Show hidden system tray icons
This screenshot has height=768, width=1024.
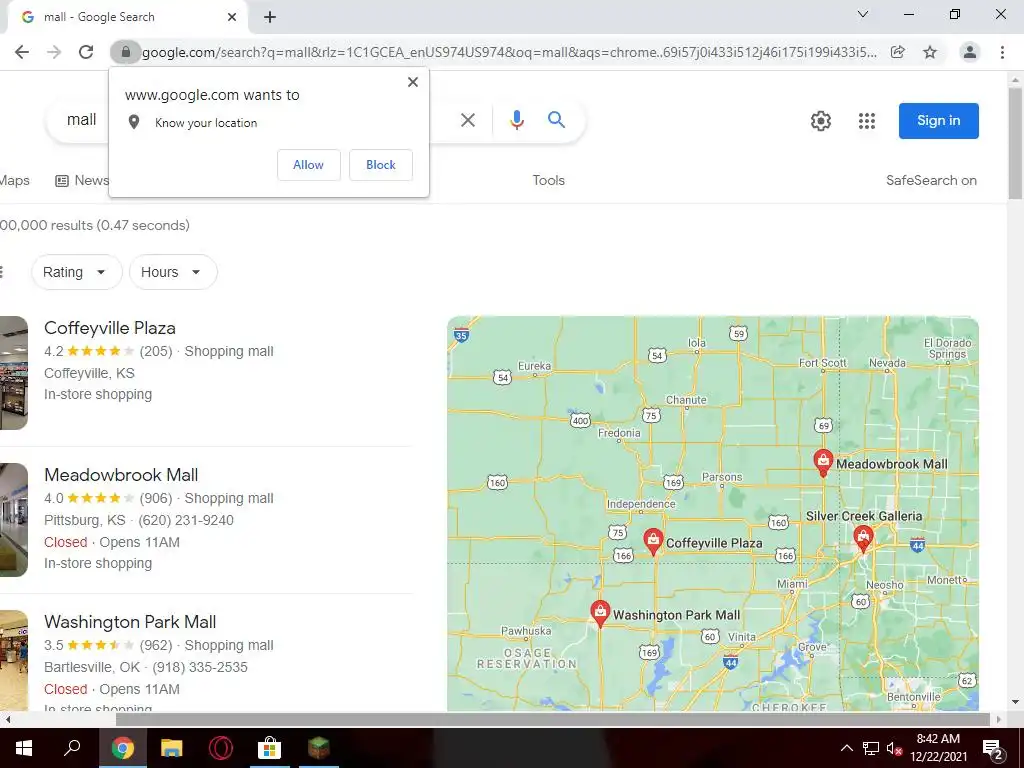tap(846, 748)
